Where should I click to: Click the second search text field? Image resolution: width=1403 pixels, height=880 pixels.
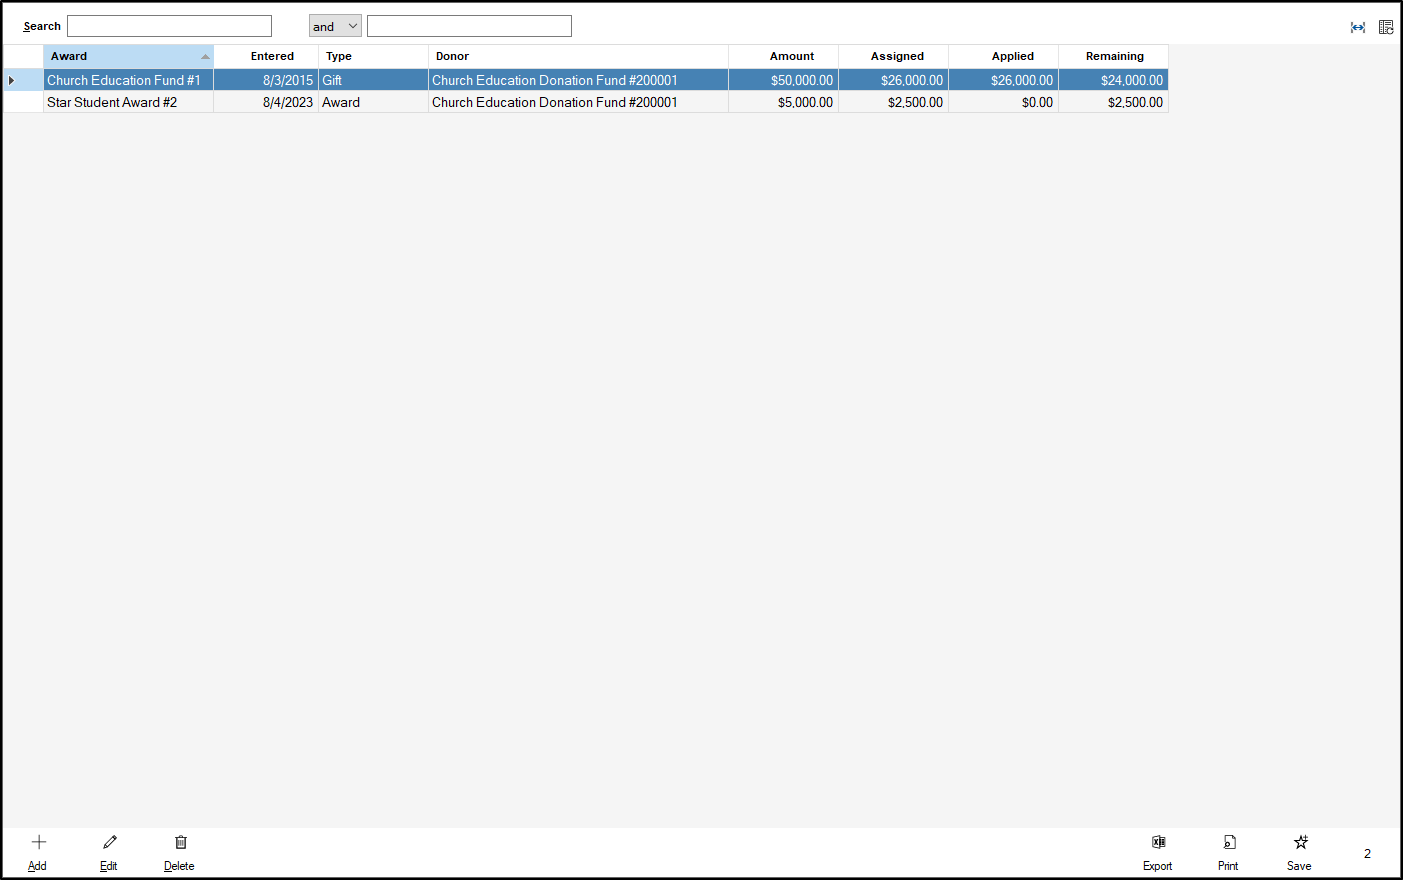(x=469, y=26)
